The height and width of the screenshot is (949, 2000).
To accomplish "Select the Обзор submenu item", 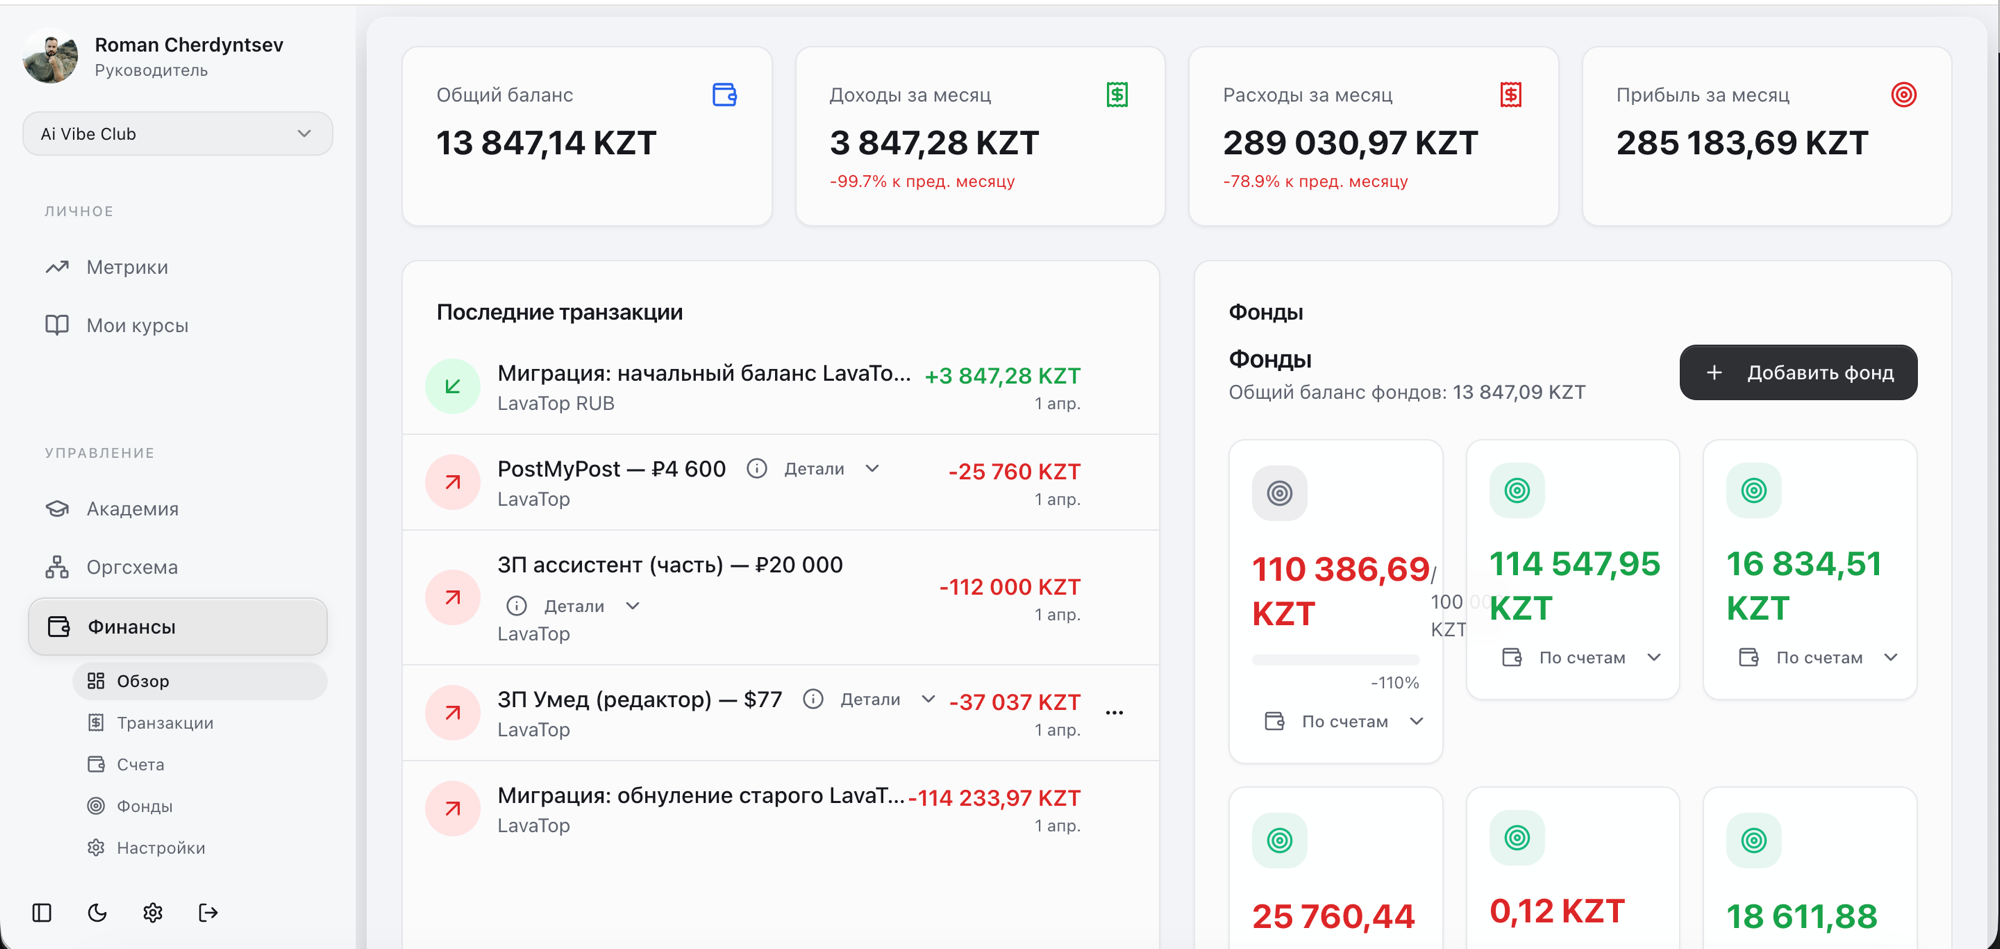I will [x=200, y=681].
